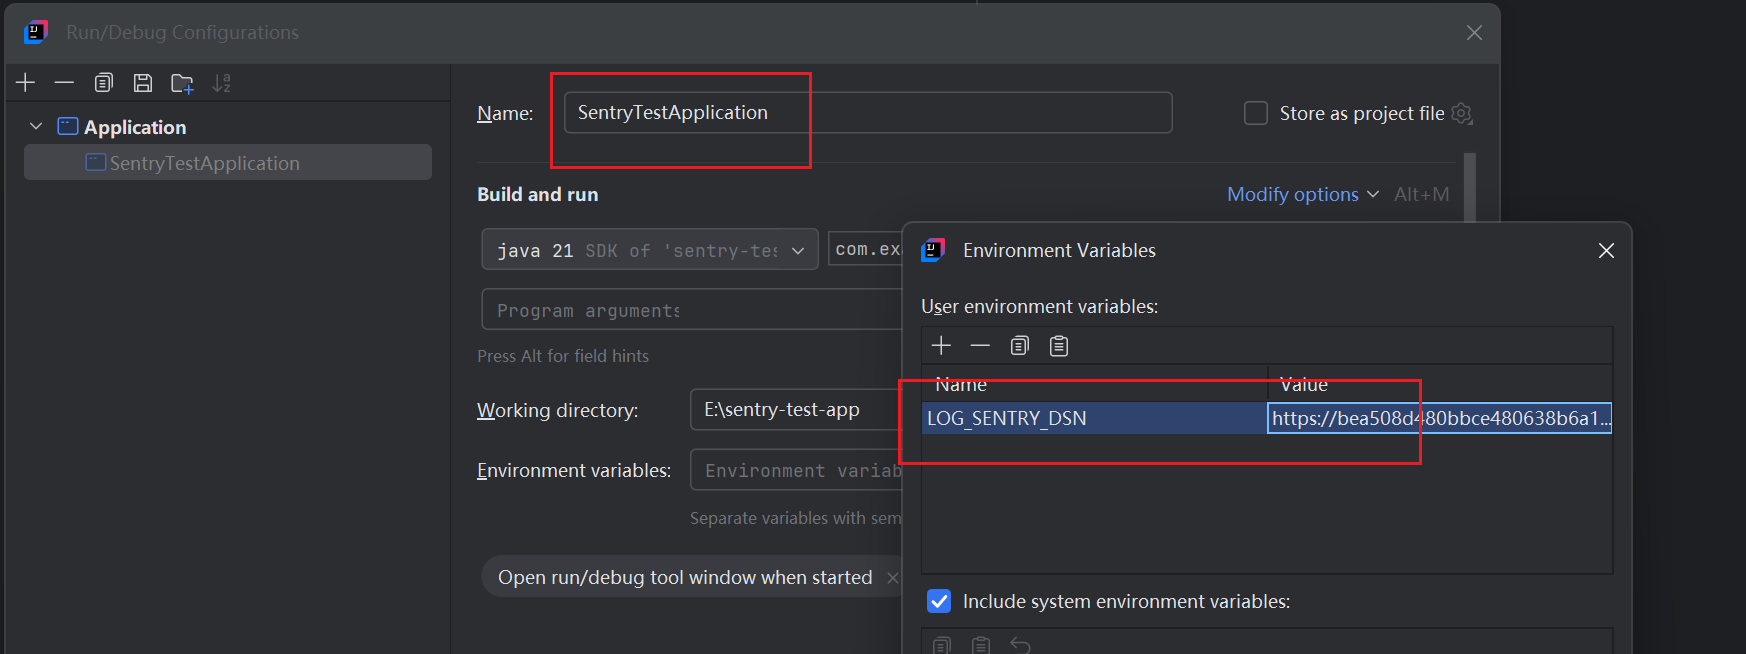Remove environment variable with minus icon
This screenshot has height=654, width=1746.
[980, 346]
